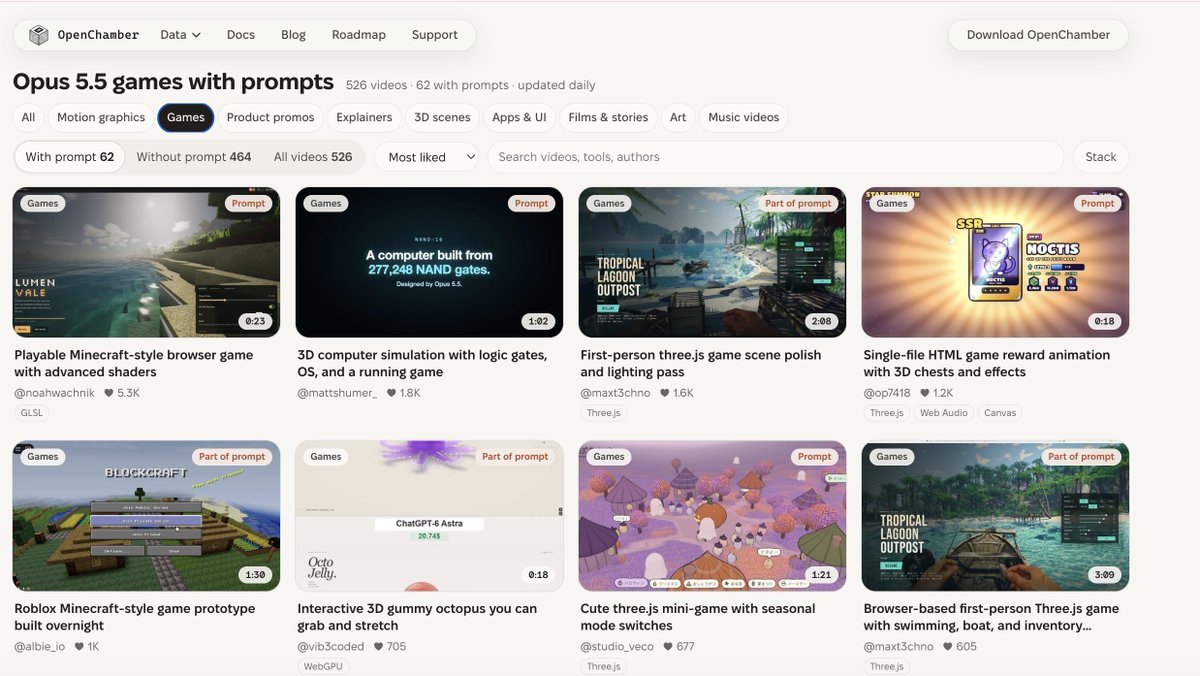Screen dimensions: 1200x676
Task: Select Films & stories category
Action: pos(608,118)
